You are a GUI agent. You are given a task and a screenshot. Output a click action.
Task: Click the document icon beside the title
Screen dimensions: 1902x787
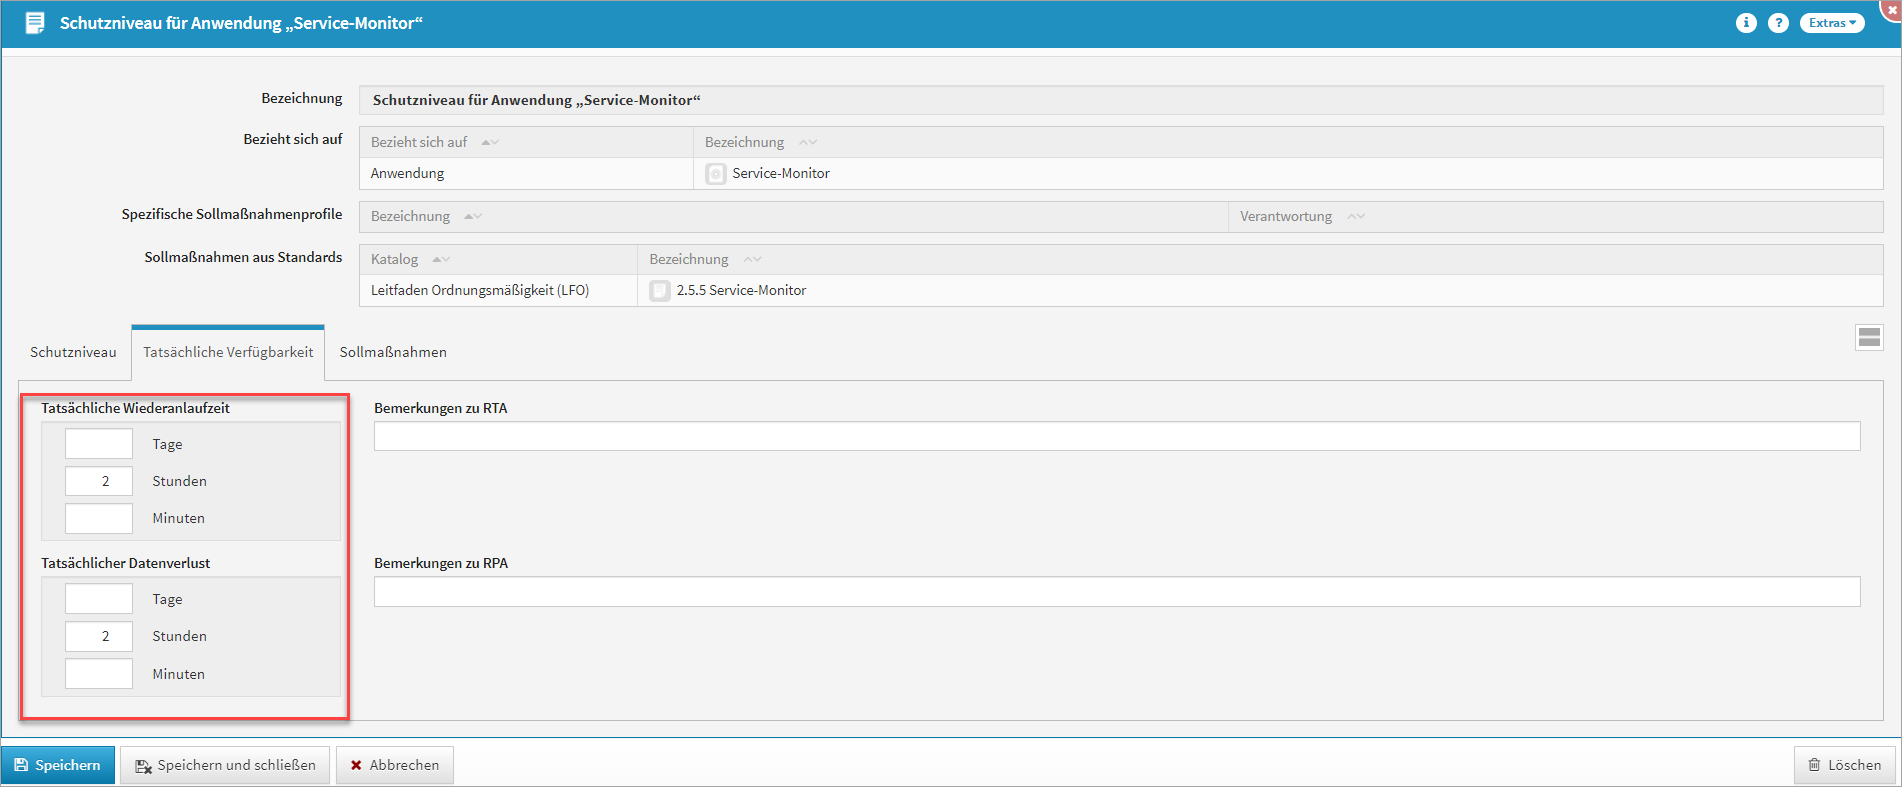pyautogui.click(x=35, y=23)
